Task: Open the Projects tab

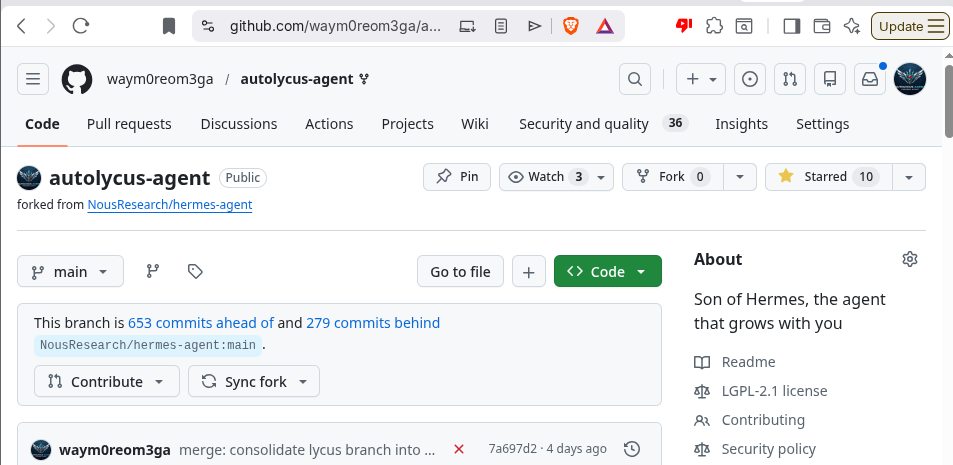Action: pyautogui.click(x=407, y=124)
